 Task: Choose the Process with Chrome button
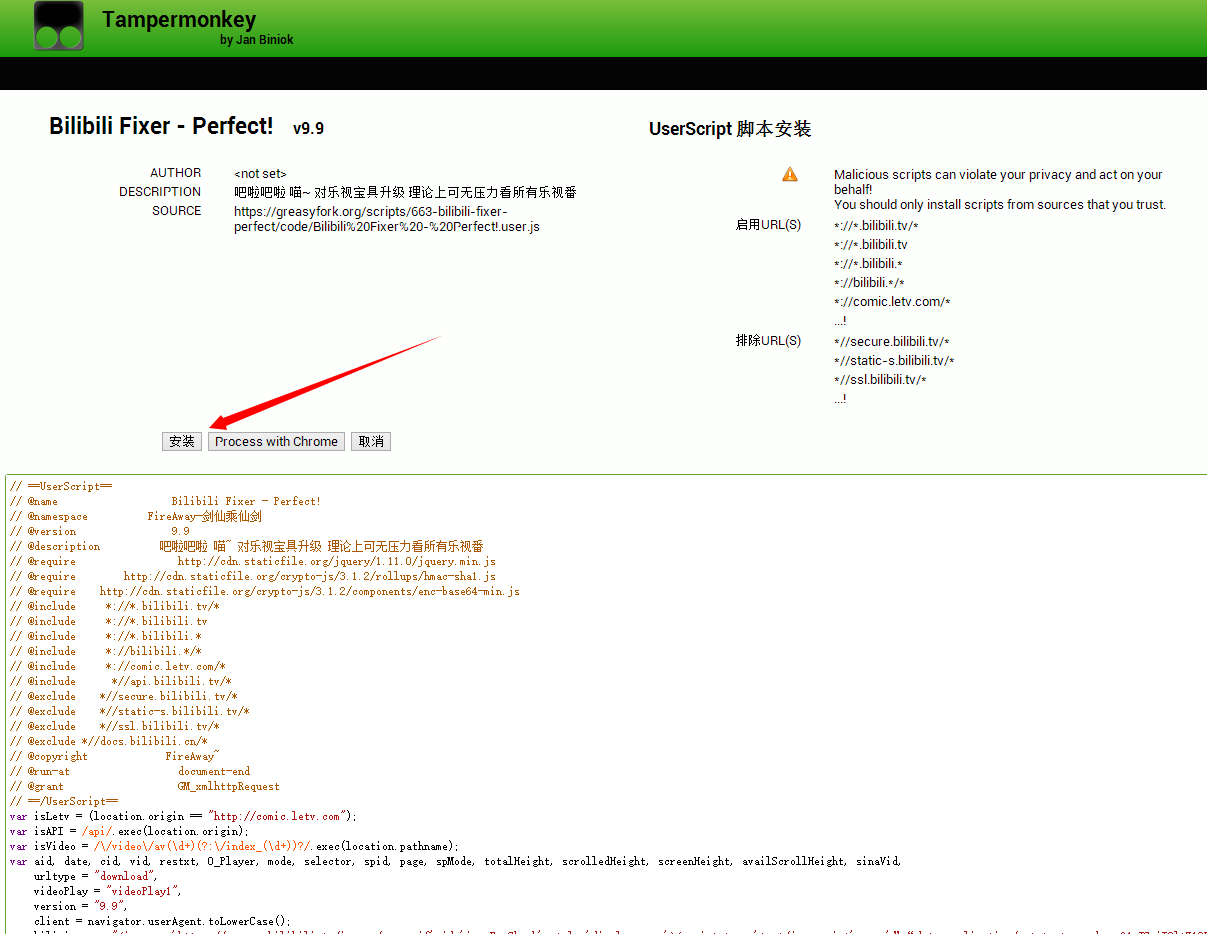[276, 441]
